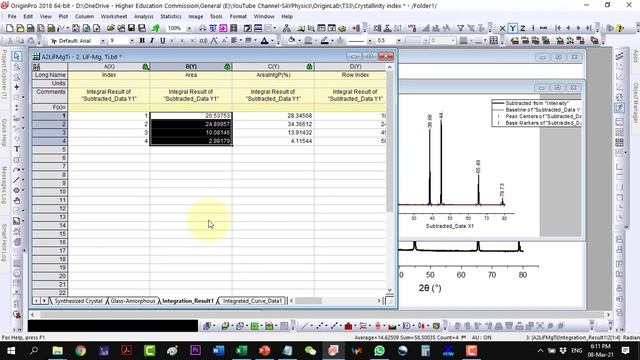Toggle Underline text formatting
640x360 pixels.
162,40
